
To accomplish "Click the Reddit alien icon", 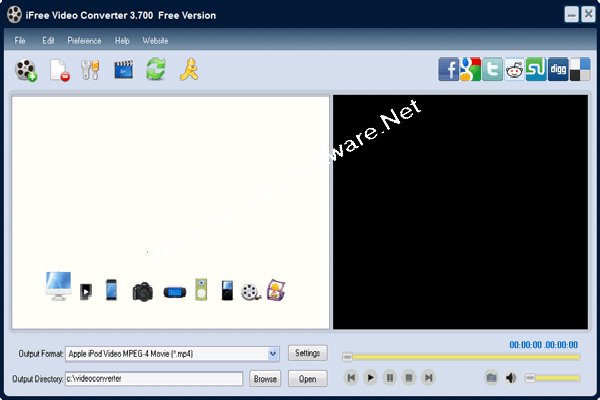I will (x=514, y=70).
